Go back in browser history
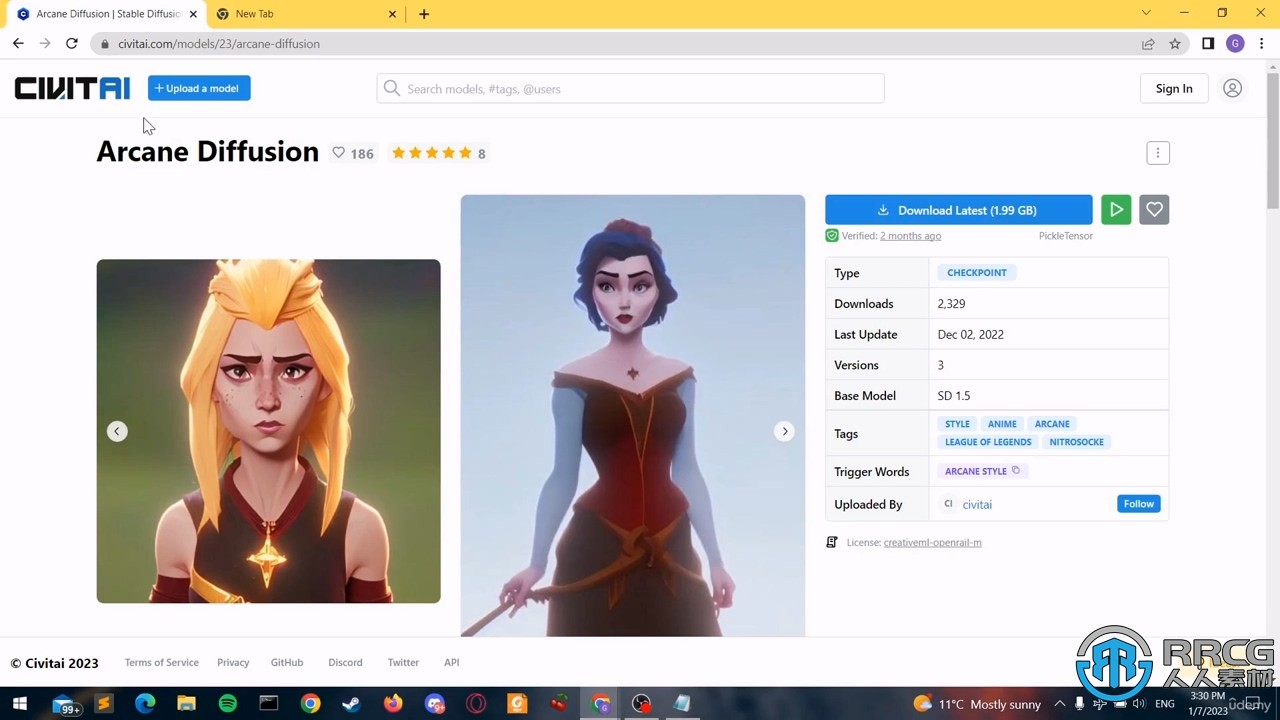Viewport: 1280px width, 720px height. pyautogui.click(x=18, y=43)
